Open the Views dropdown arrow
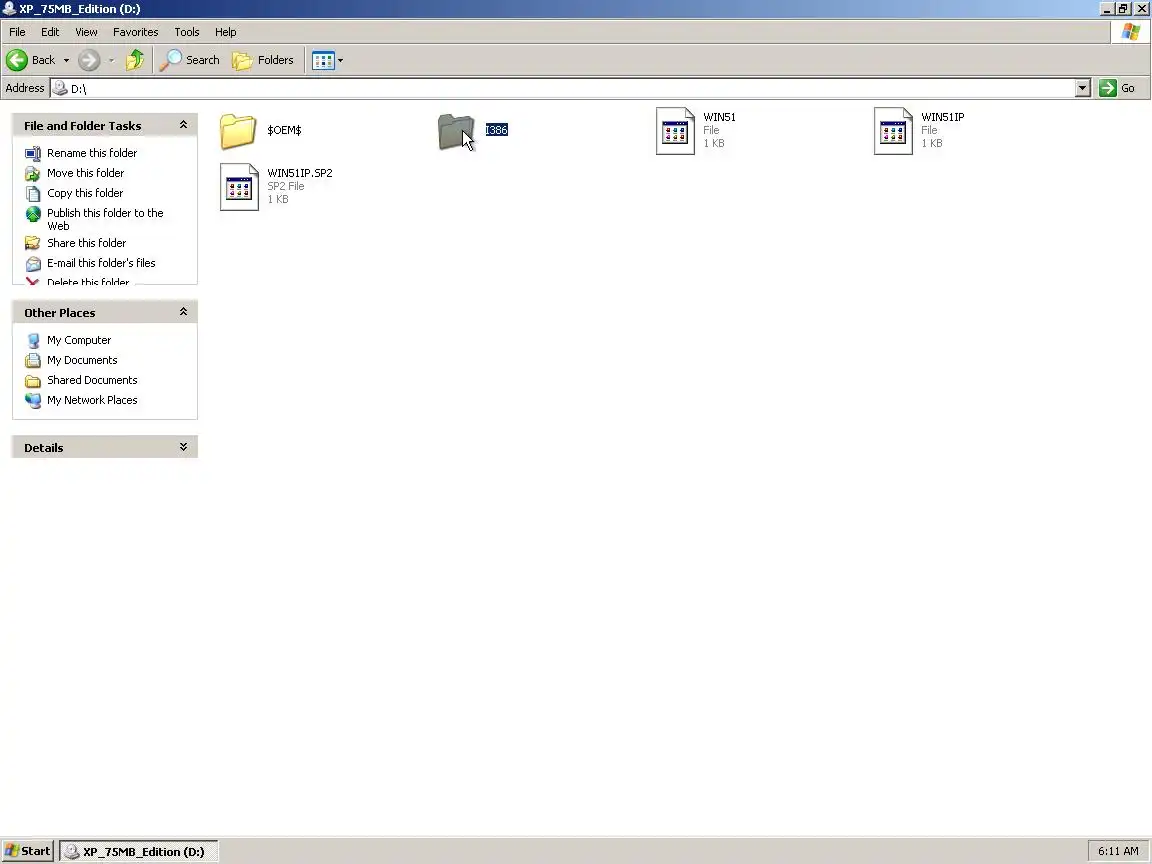 [340, 60]
